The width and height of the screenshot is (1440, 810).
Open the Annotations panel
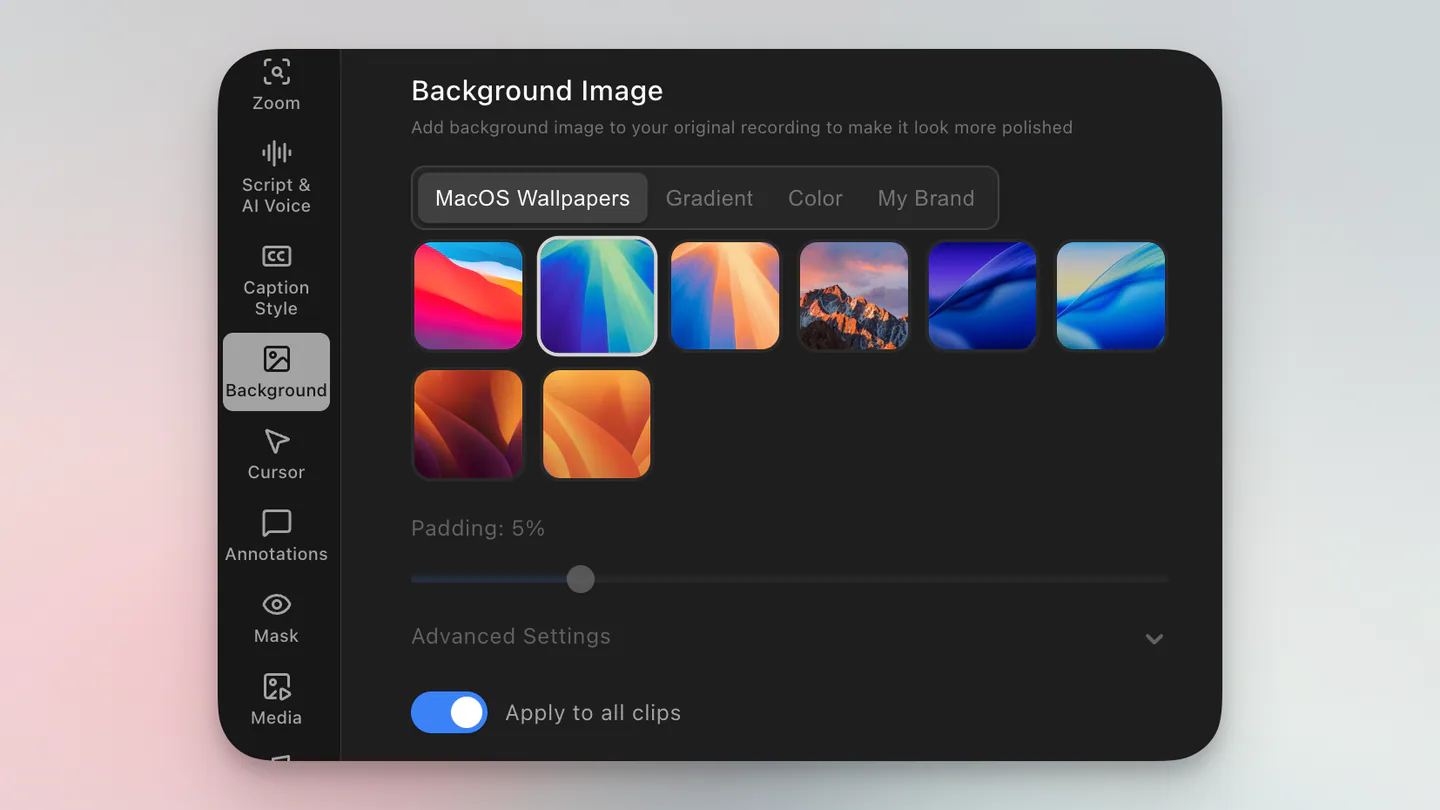point(276,536)
